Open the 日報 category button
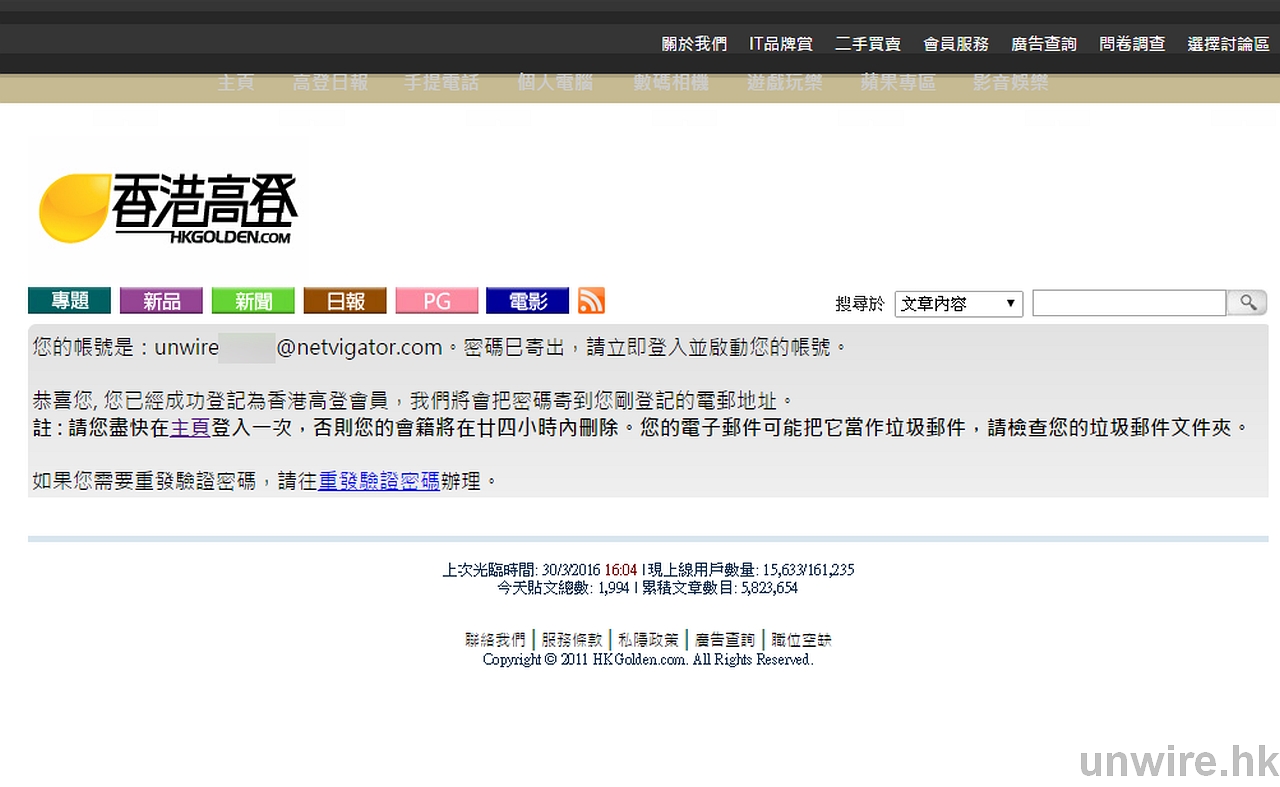Viewport: 1280px width, 787px height. 345,301
